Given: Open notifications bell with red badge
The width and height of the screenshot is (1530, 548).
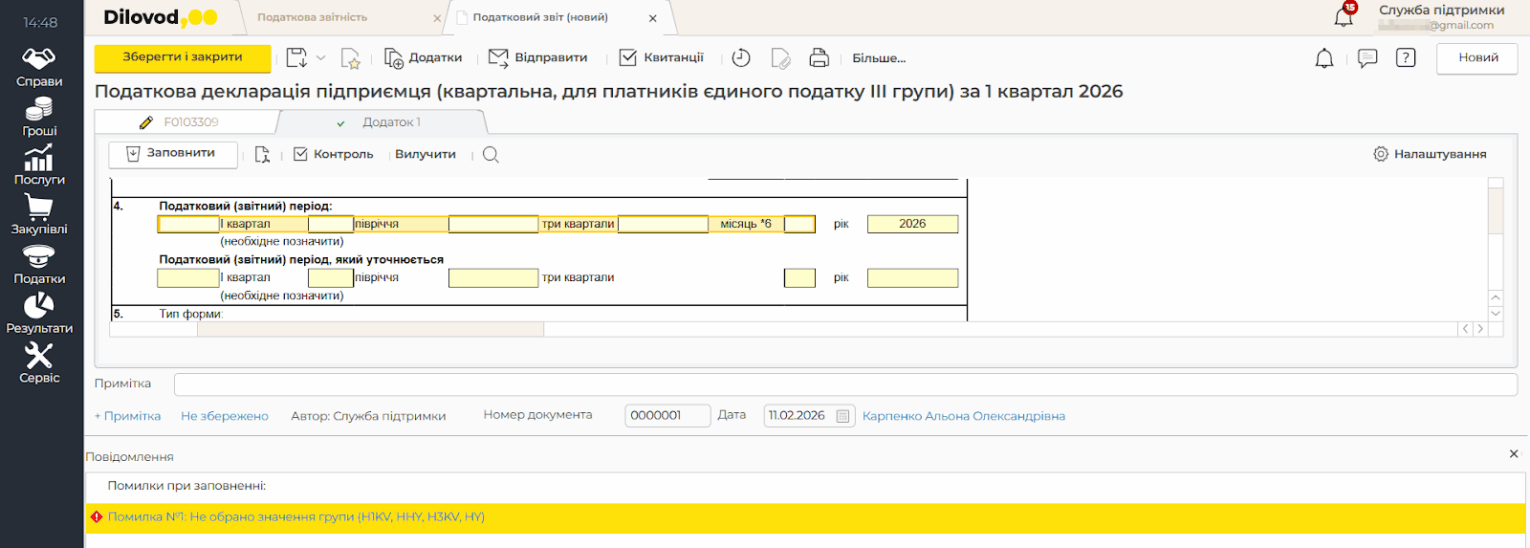Looking at the screenshot, I should coord(1344,16).
